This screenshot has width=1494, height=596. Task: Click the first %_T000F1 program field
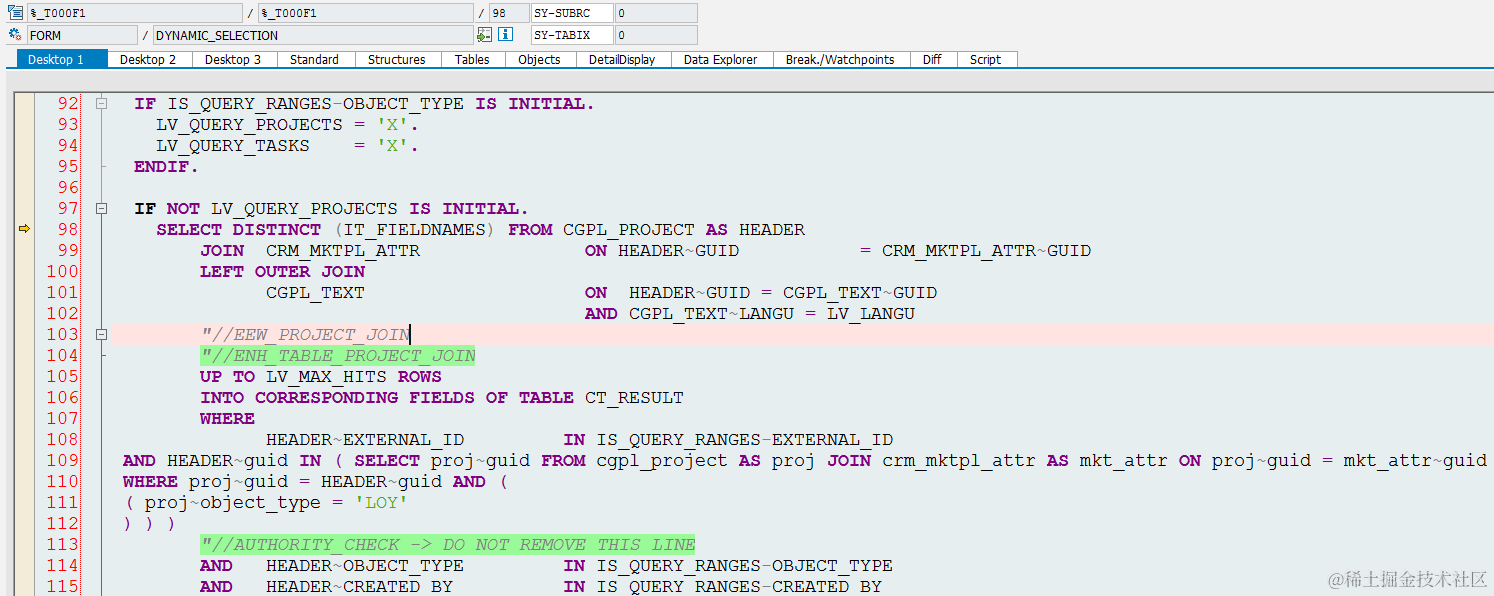pos(135,13)
